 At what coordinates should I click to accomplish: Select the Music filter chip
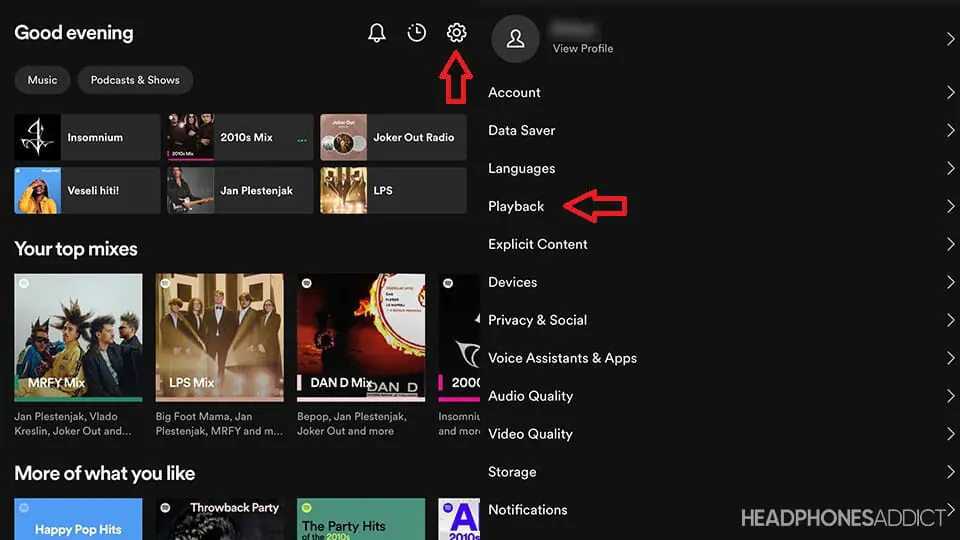(x=42, y=80)
